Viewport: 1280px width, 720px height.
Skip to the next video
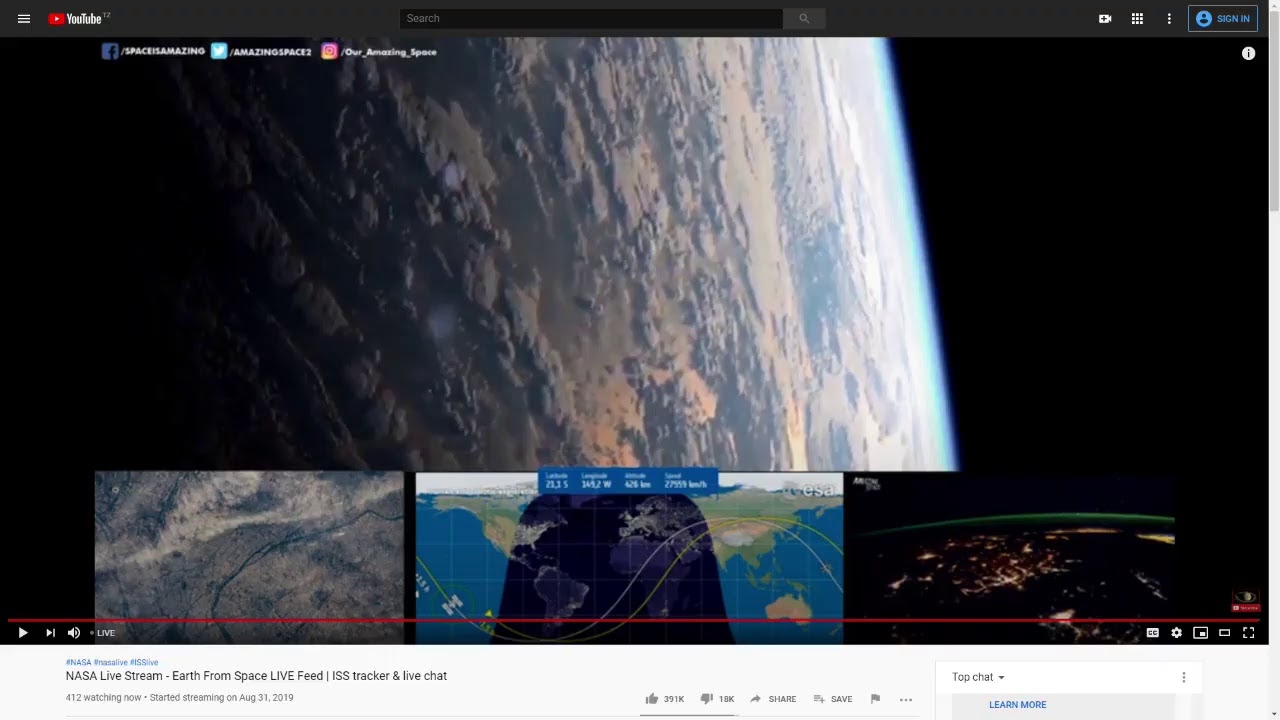click(x=50, y=633)
